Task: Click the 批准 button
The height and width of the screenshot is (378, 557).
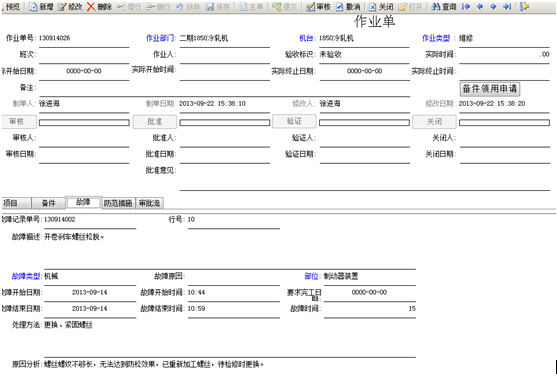Action: point(155,122)
